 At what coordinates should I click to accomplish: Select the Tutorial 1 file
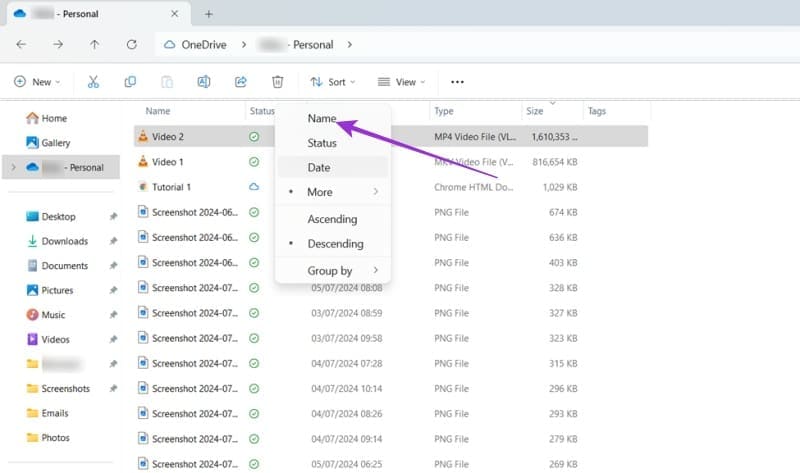pos(171,187)
